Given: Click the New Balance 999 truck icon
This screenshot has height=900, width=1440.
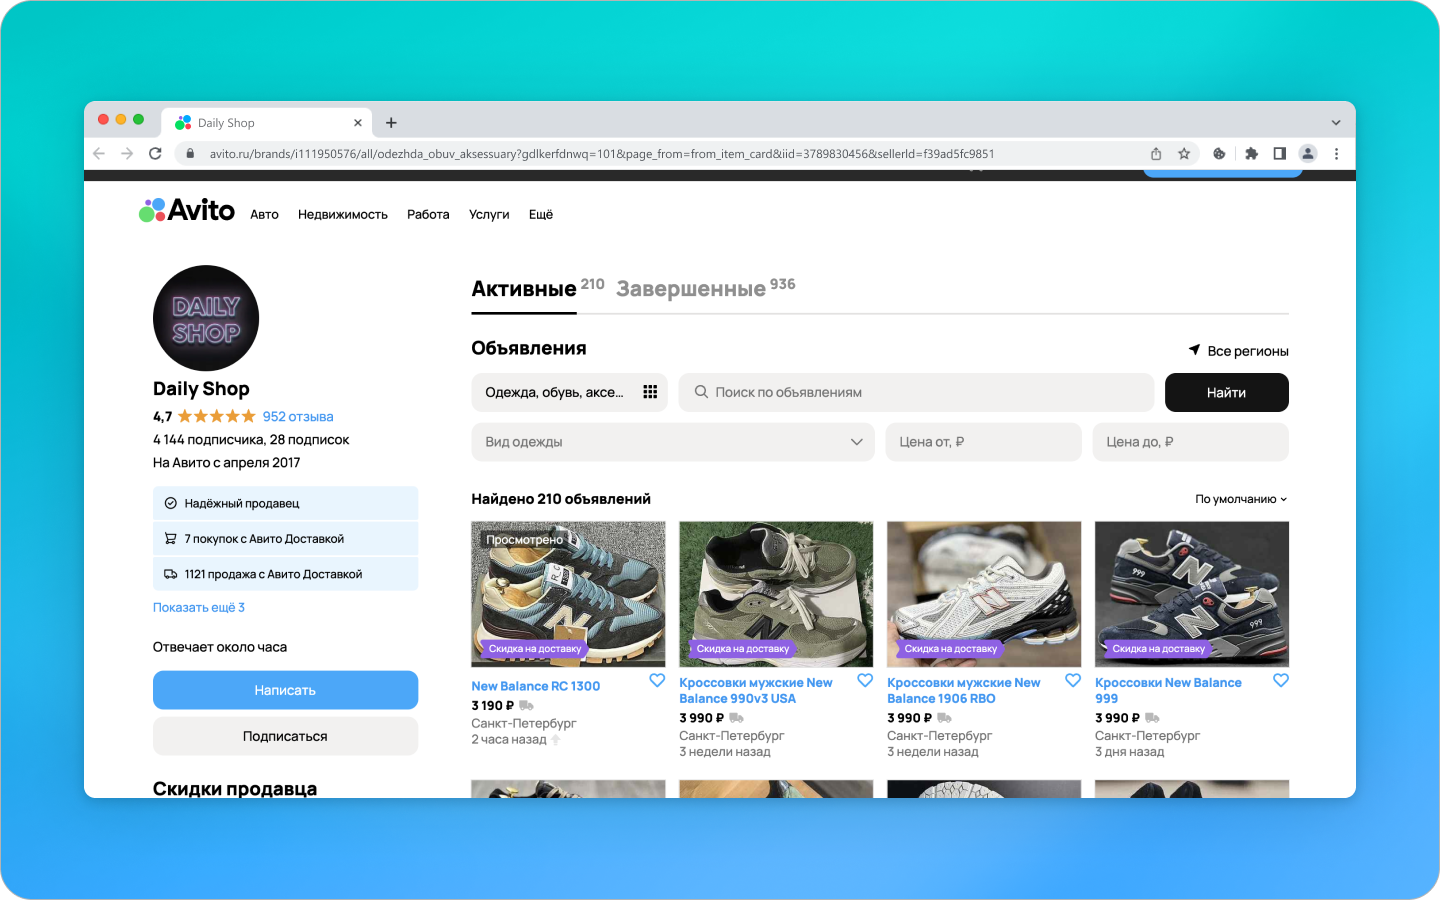Looking at the screenshot, I should click(x=1152, y=718).
